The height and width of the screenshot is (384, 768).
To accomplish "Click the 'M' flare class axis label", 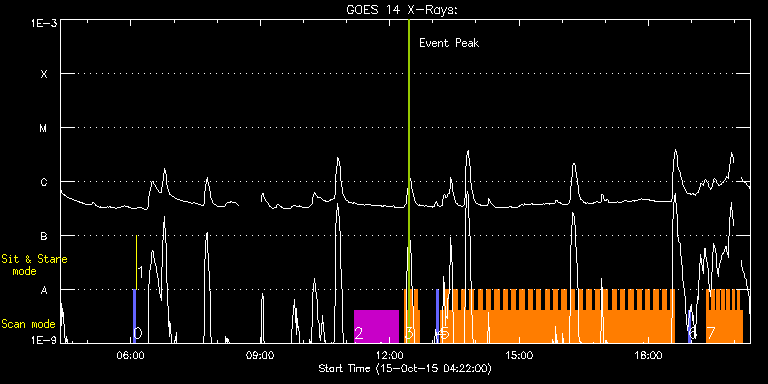I will point(44,128).
